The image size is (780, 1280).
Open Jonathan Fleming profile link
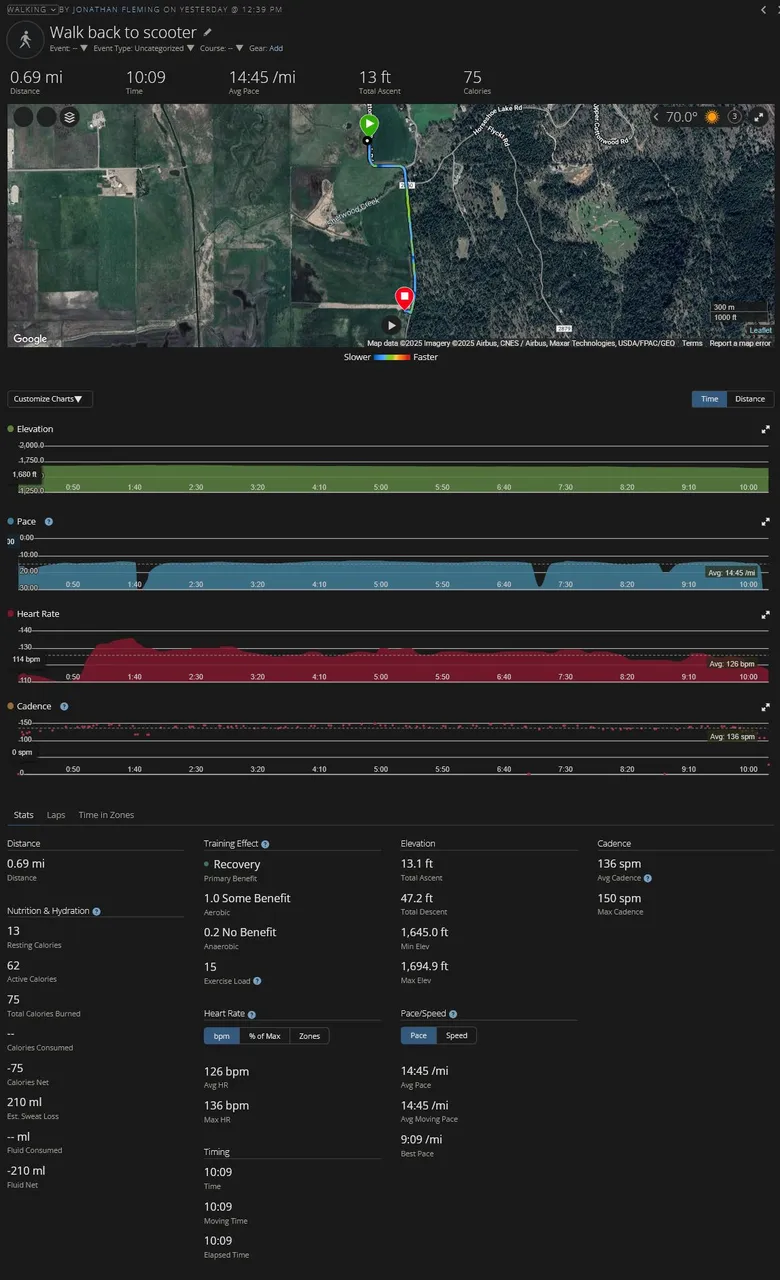pos(116,9)
